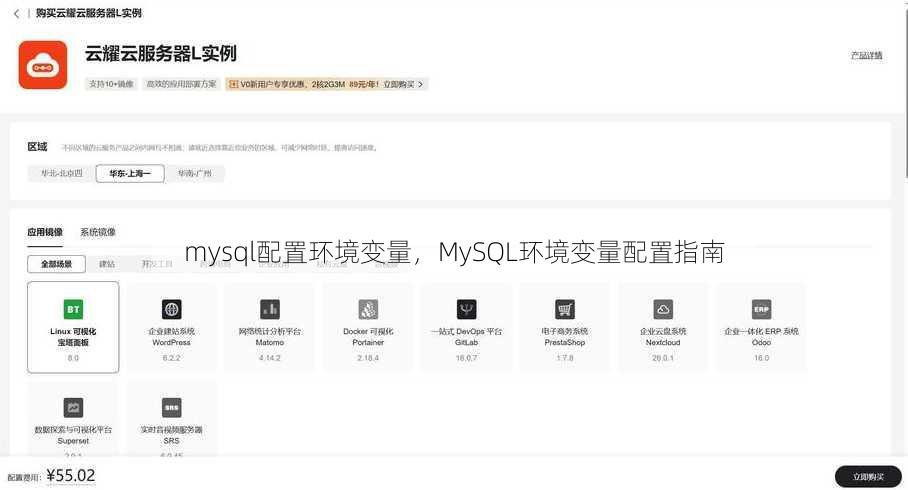Click the page vertical scrollbar
The image size is (908, 490).
(905, 93)
